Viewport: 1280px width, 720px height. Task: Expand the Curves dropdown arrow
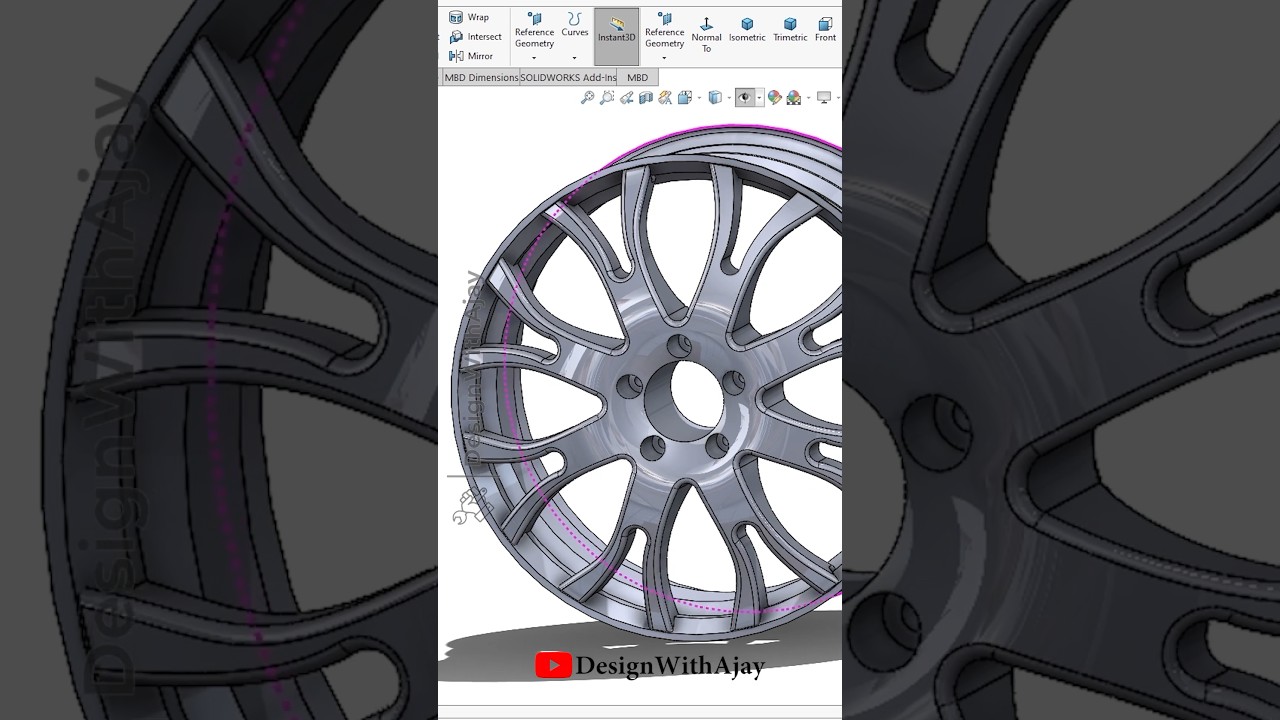575,58
